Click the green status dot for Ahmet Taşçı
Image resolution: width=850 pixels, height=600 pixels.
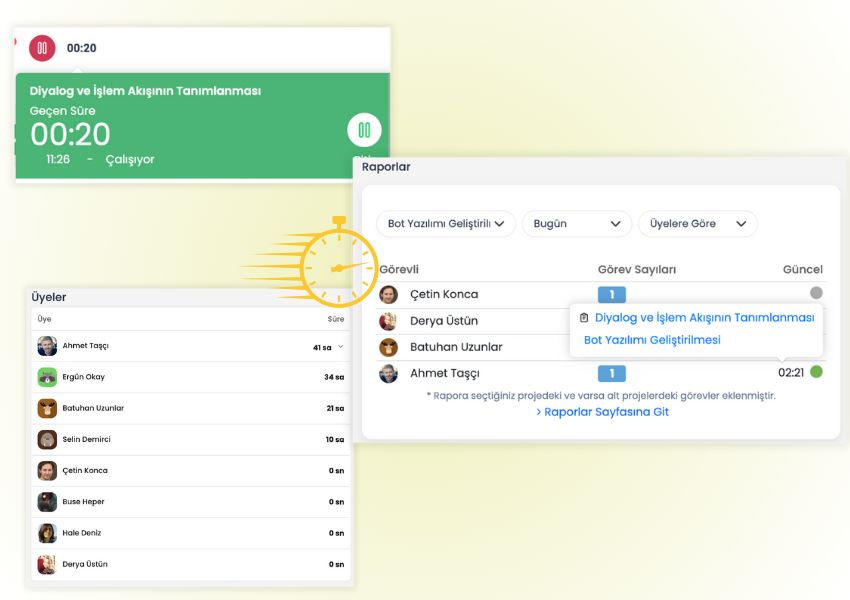816,372
